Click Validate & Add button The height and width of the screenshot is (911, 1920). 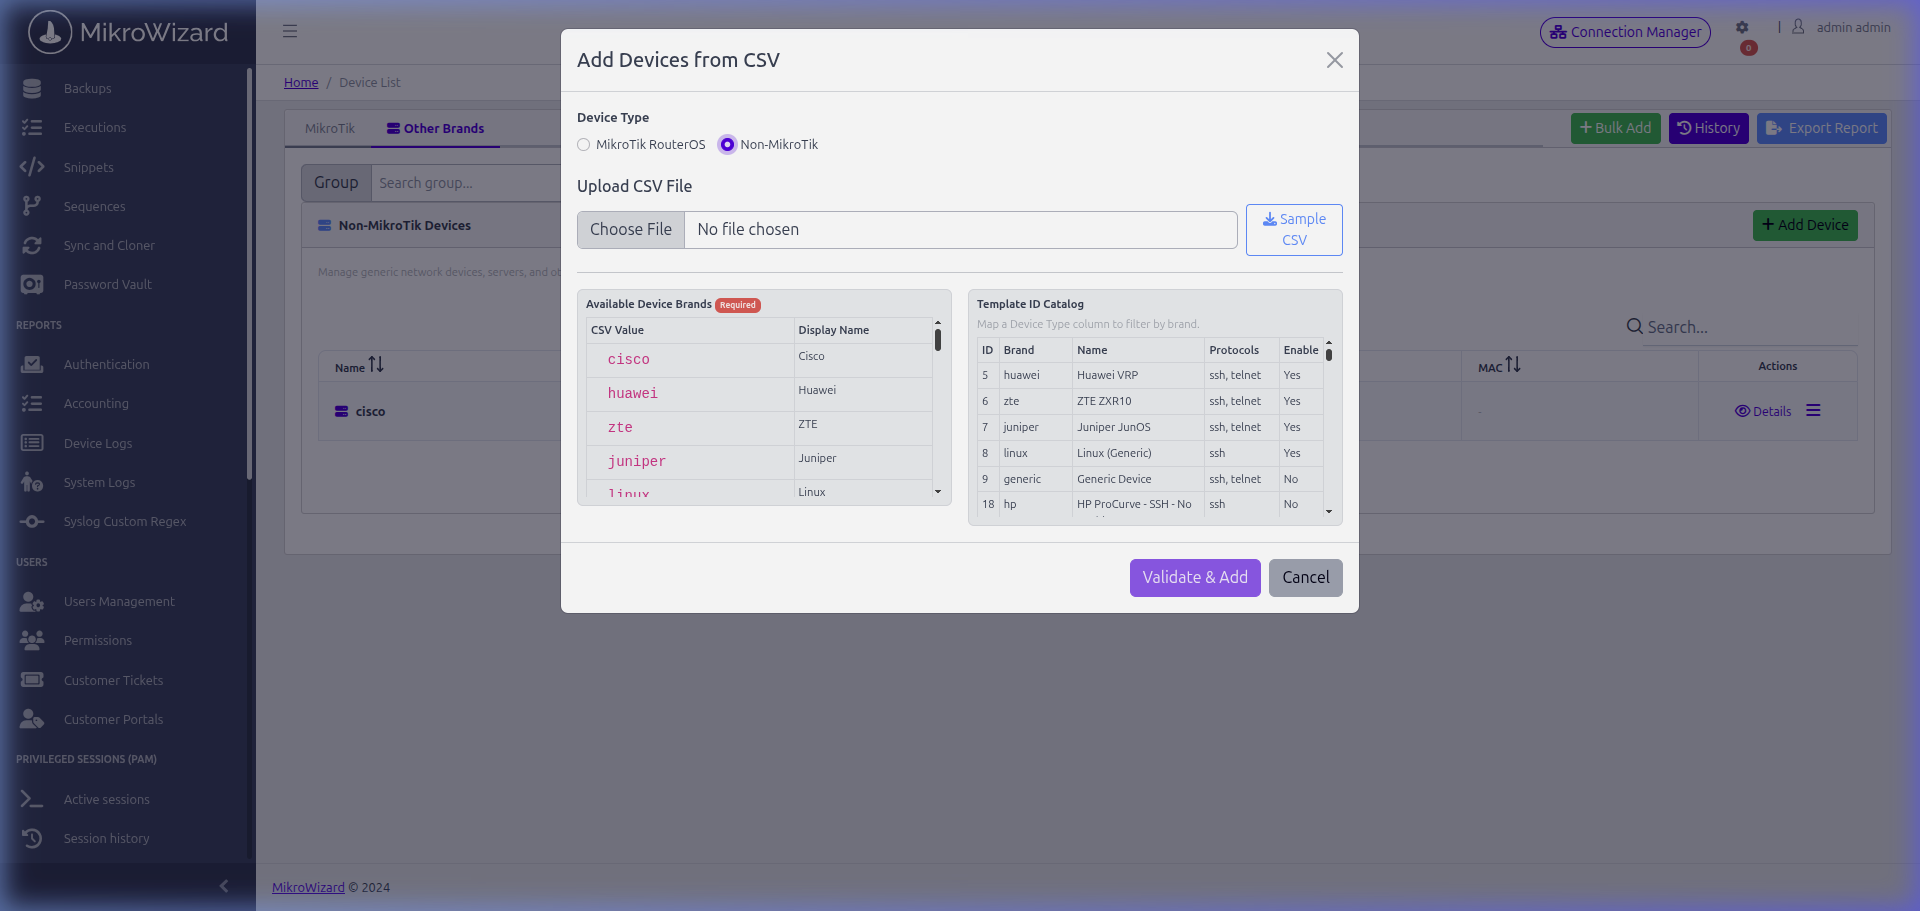pos(1195,578)
